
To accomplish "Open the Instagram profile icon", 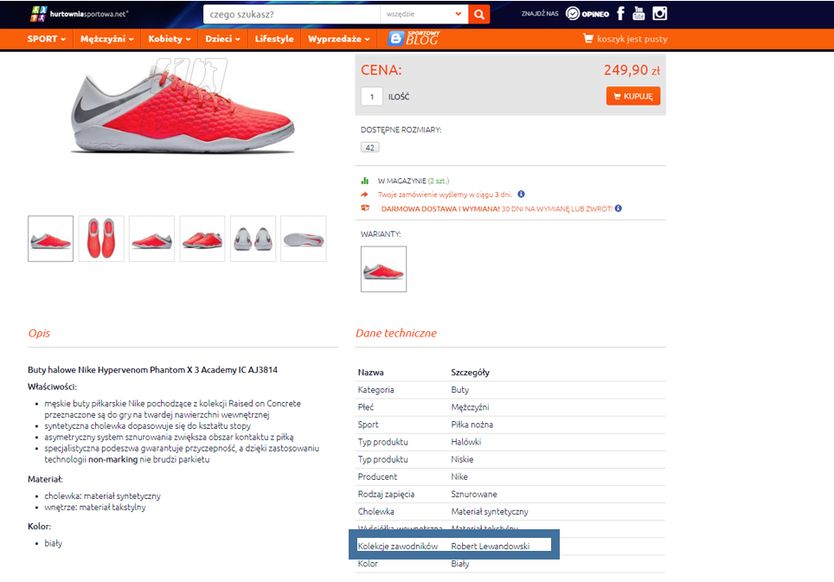I will [660, 13].
